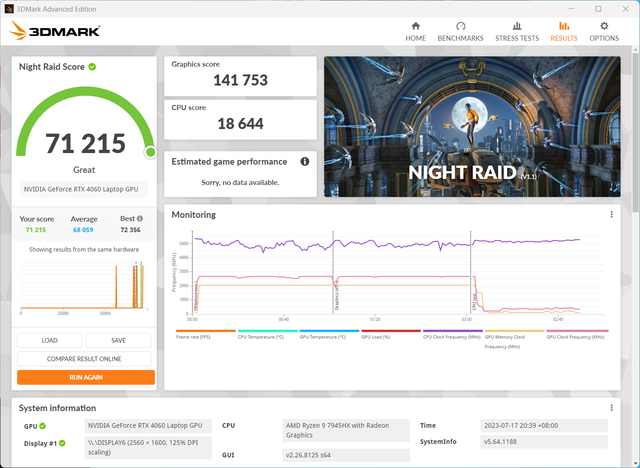Screen dimensions: 640x468
Task: Open the Benchmarks section
Action: 460,32
